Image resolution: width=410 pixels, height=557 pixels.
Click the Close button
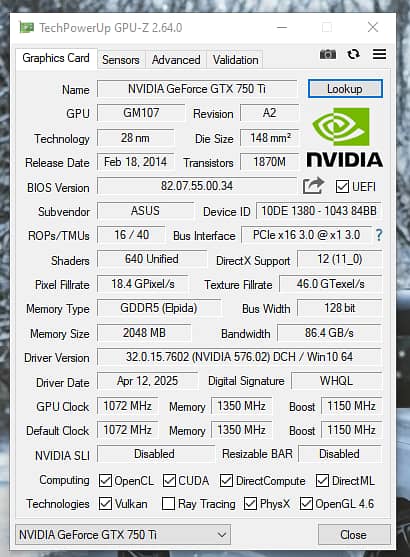click(x=354, y=535)
